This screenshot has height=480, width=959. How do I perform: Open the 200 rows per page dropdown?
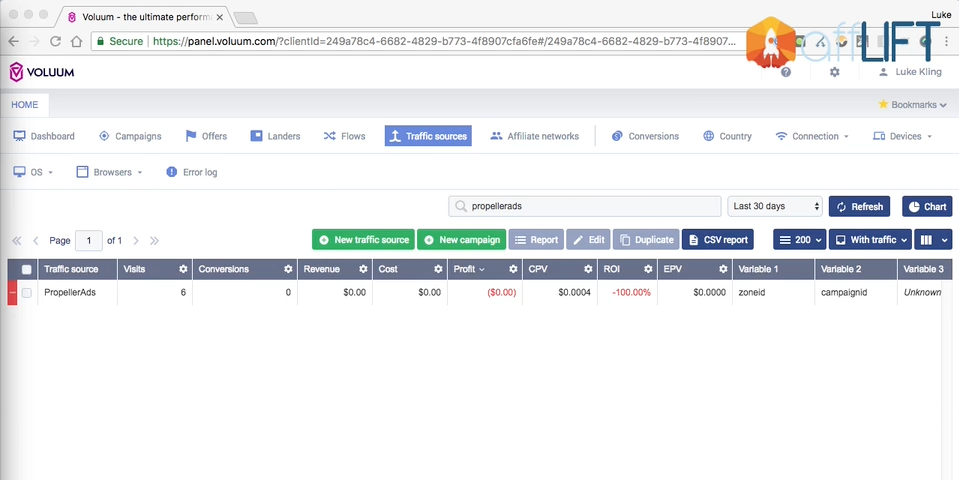point(799,240)
